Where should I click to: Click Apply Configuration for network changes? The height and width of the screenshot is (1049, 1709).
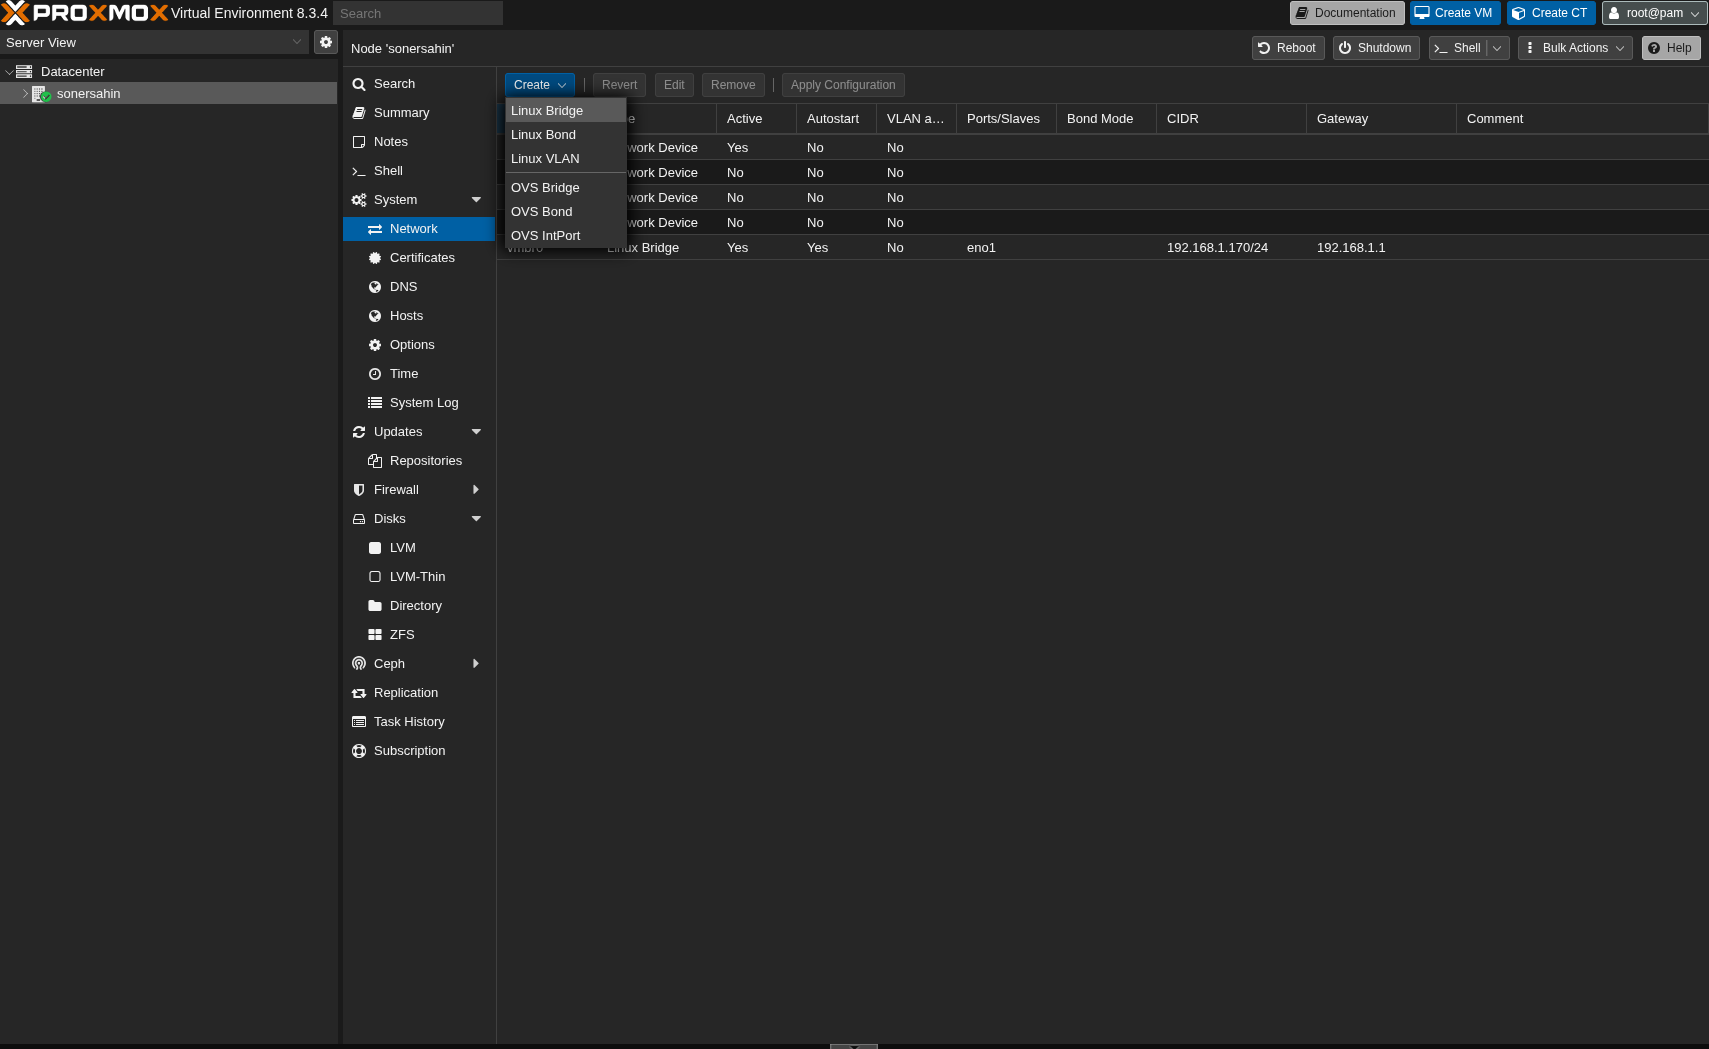click(842, 84)
